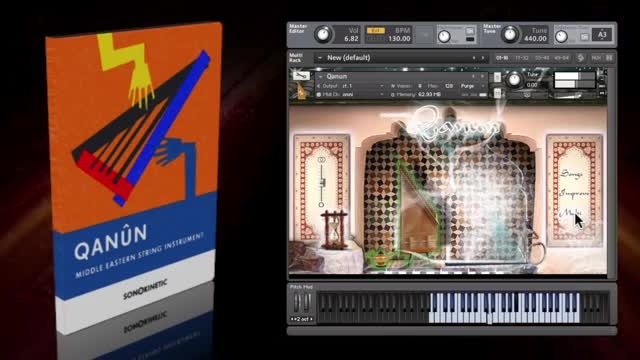Toggle the Ext BPM sync button
The width and height of the screenshot is (640, 360).
(375, 31)
